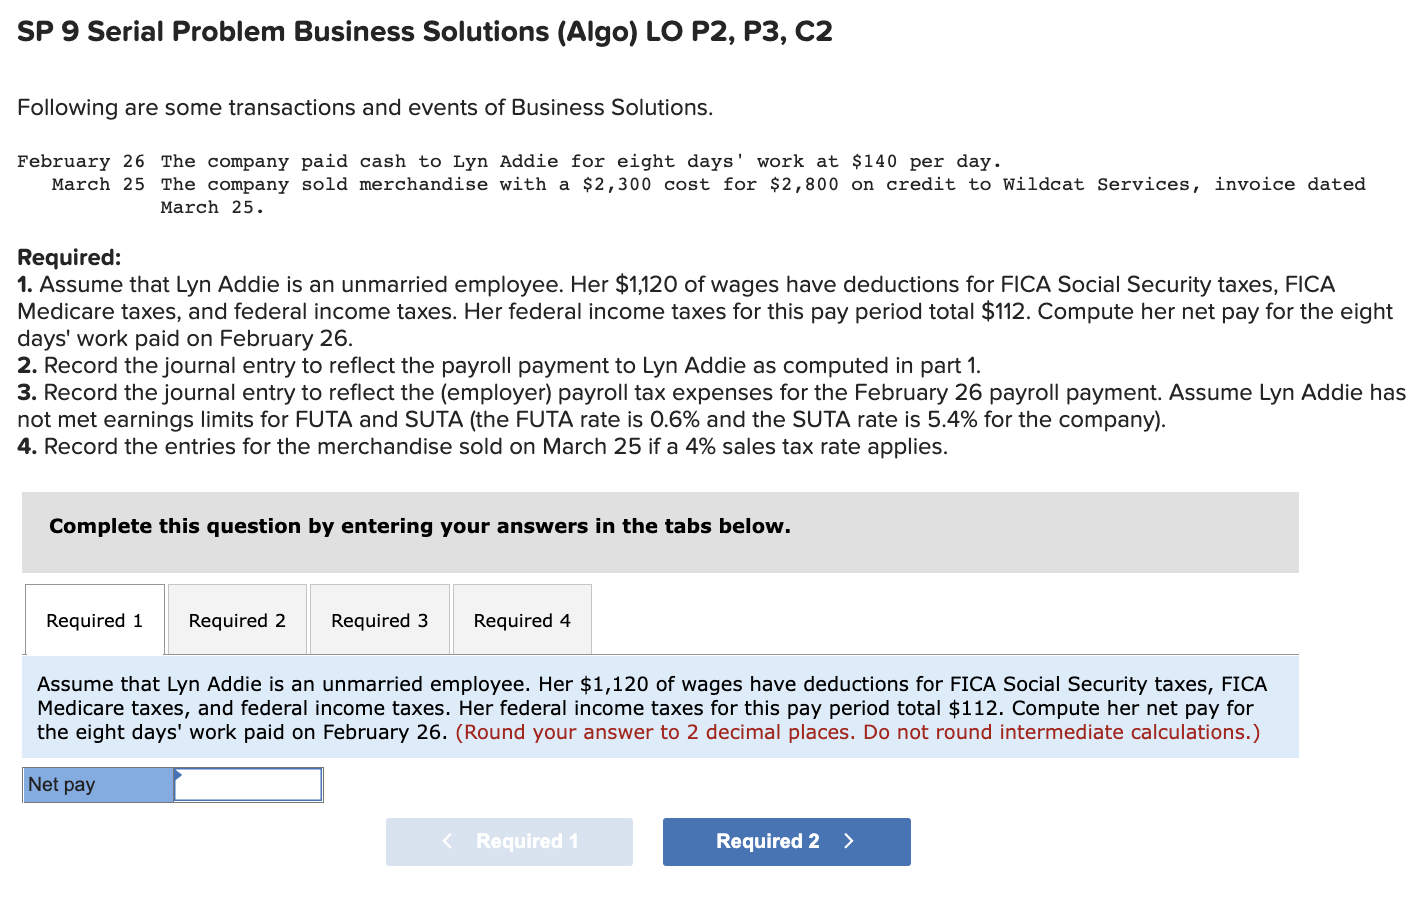The width and height of the screenshot is (1416, 904).
Task: Switch to the Required 2 tab
Action: [237, 619]
